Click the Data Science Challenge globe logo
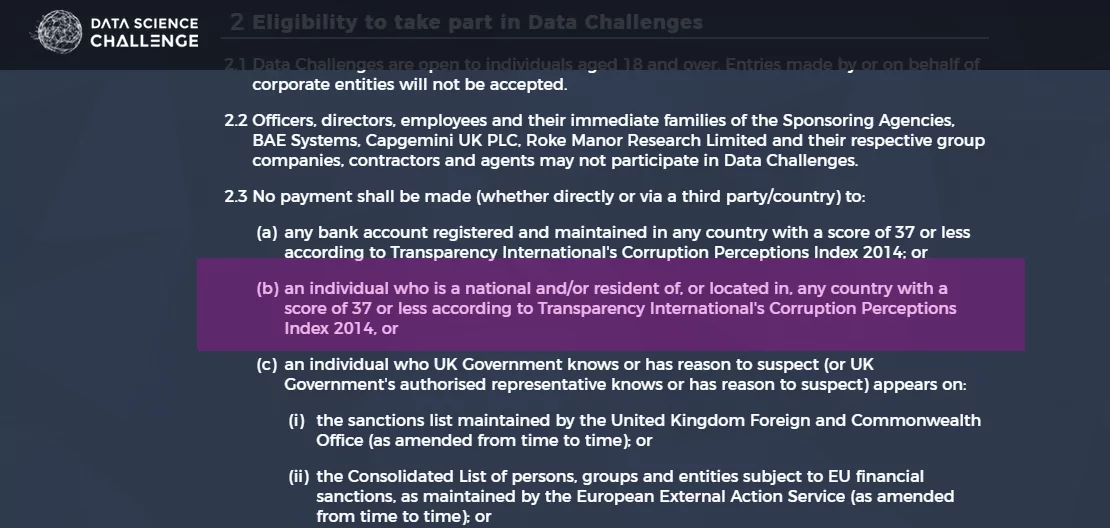1110x528 pixels. pyautogui.click(x=59, y=31)
